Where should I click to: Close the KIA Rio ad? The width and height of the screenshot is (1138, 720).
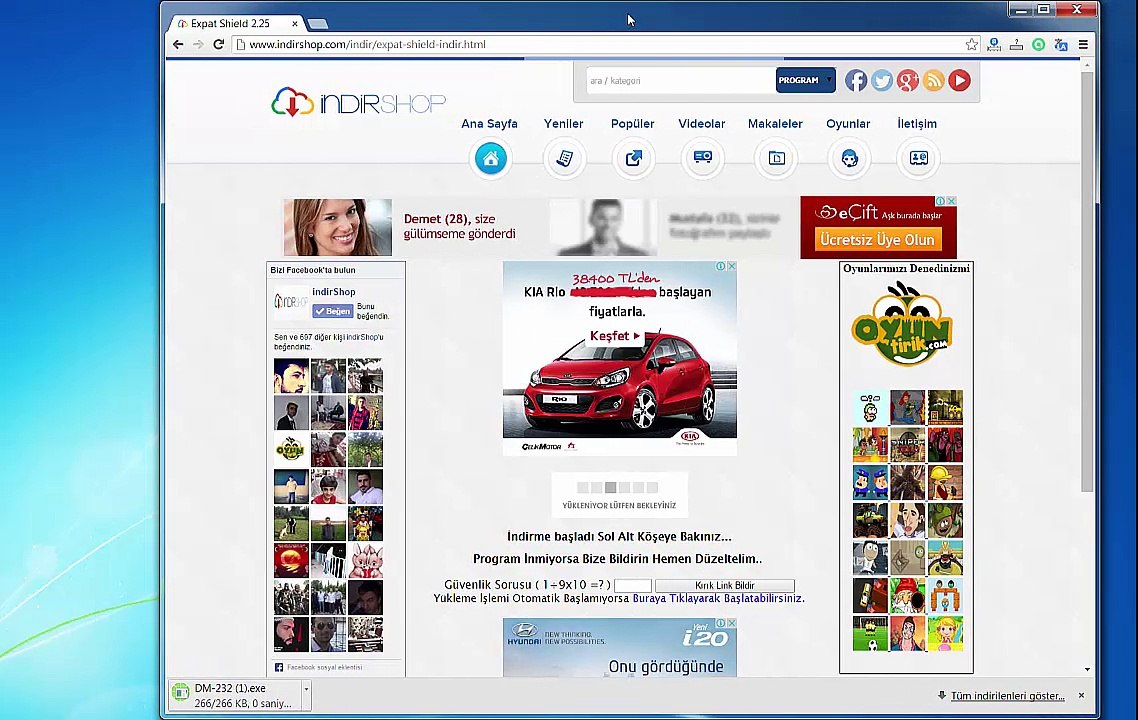coord(732,266)
